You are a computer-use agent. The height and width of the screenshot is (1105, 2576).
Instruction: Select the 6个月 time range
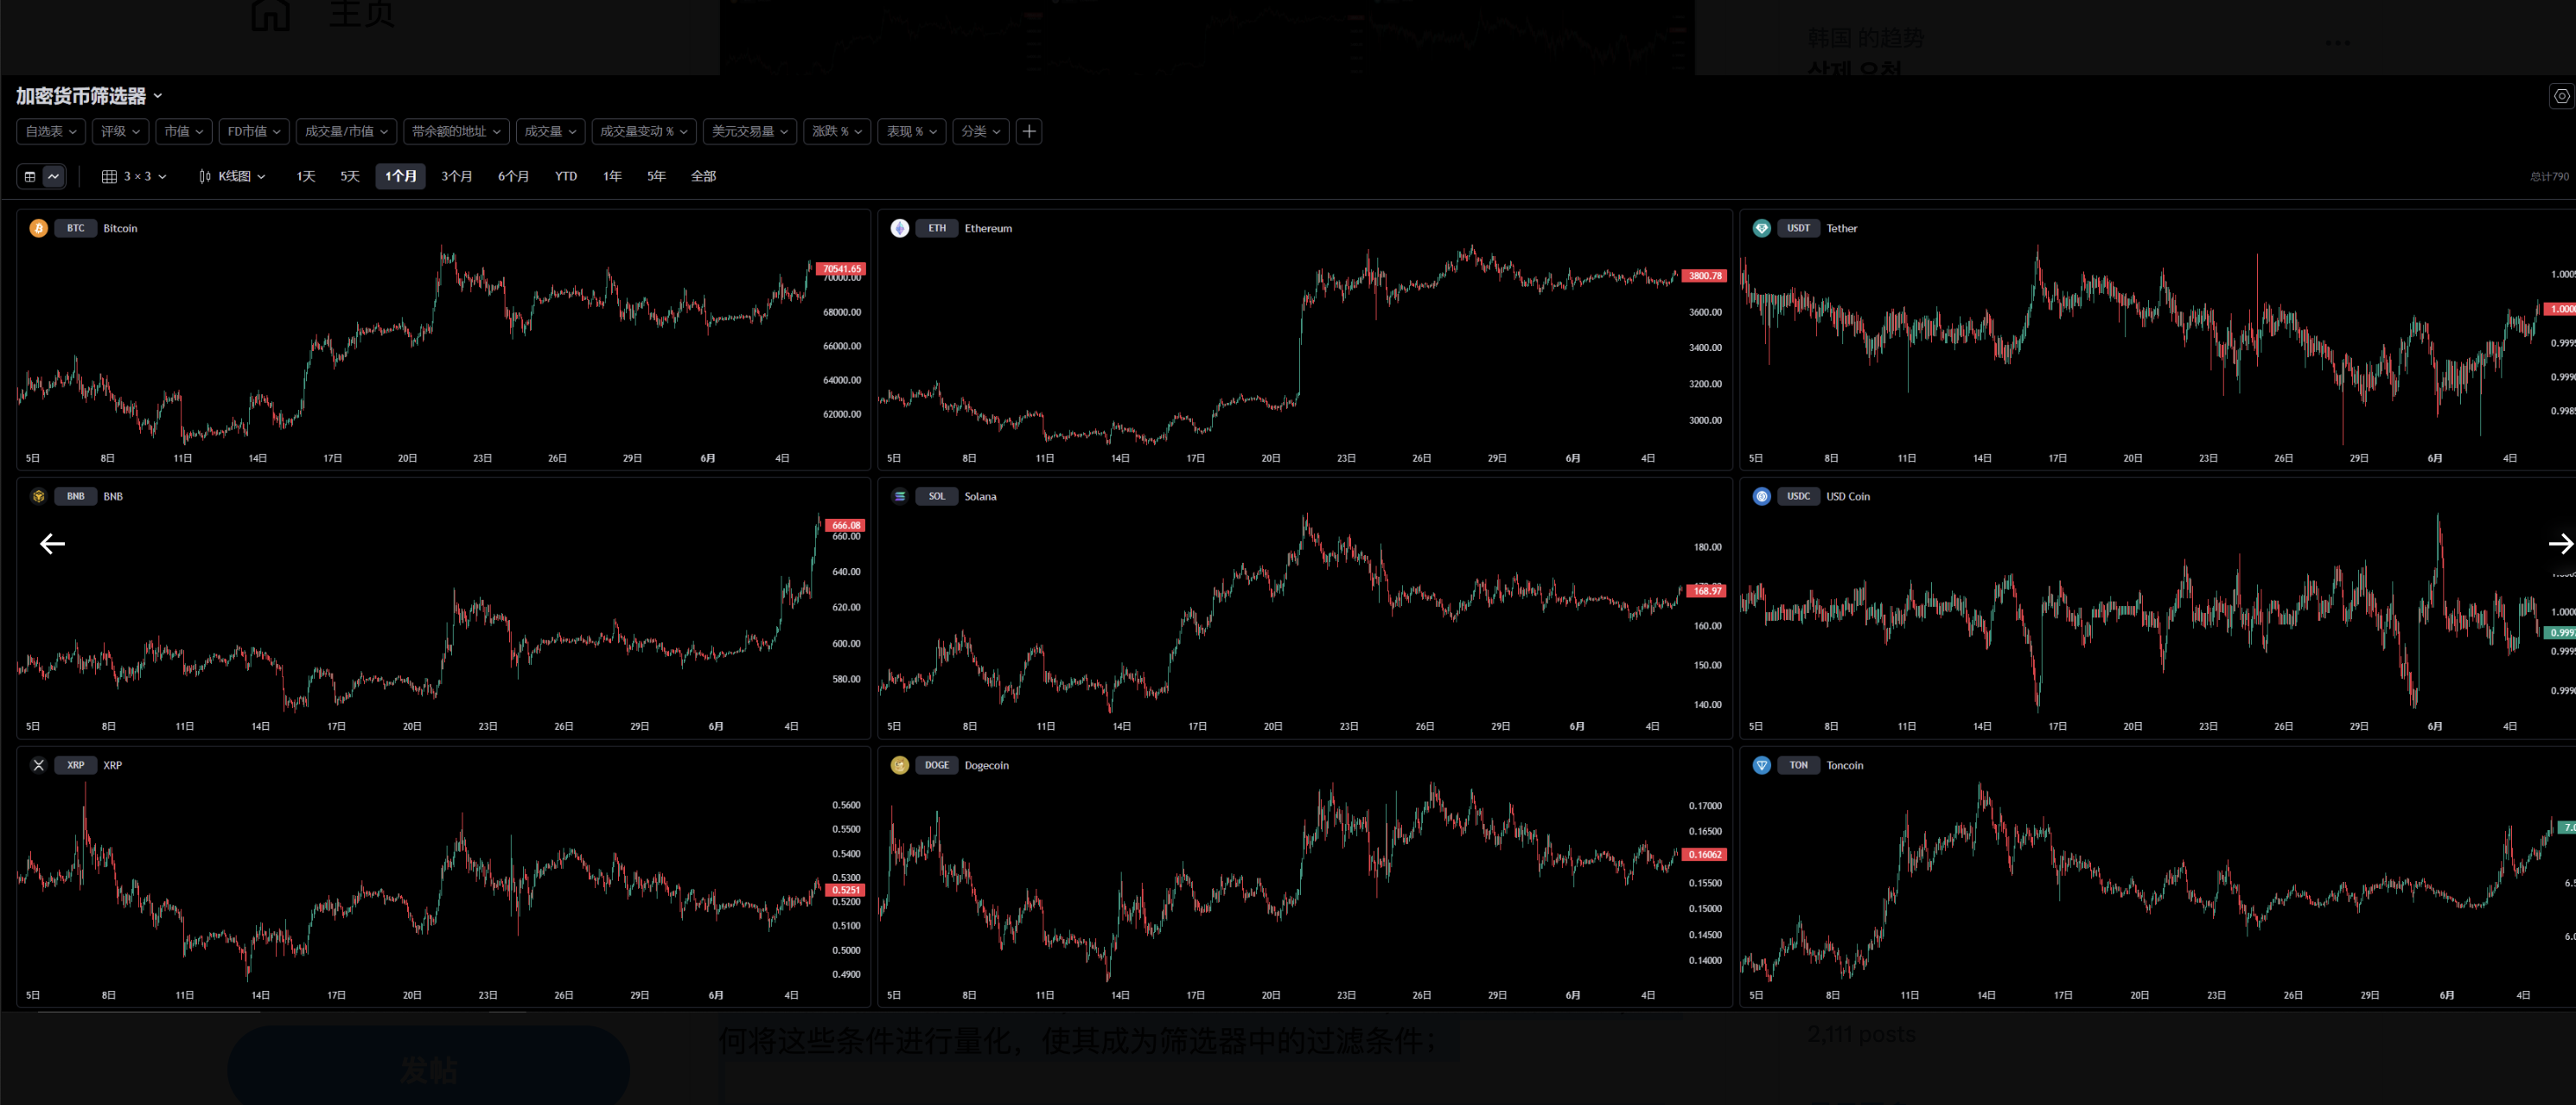[514, 176]
